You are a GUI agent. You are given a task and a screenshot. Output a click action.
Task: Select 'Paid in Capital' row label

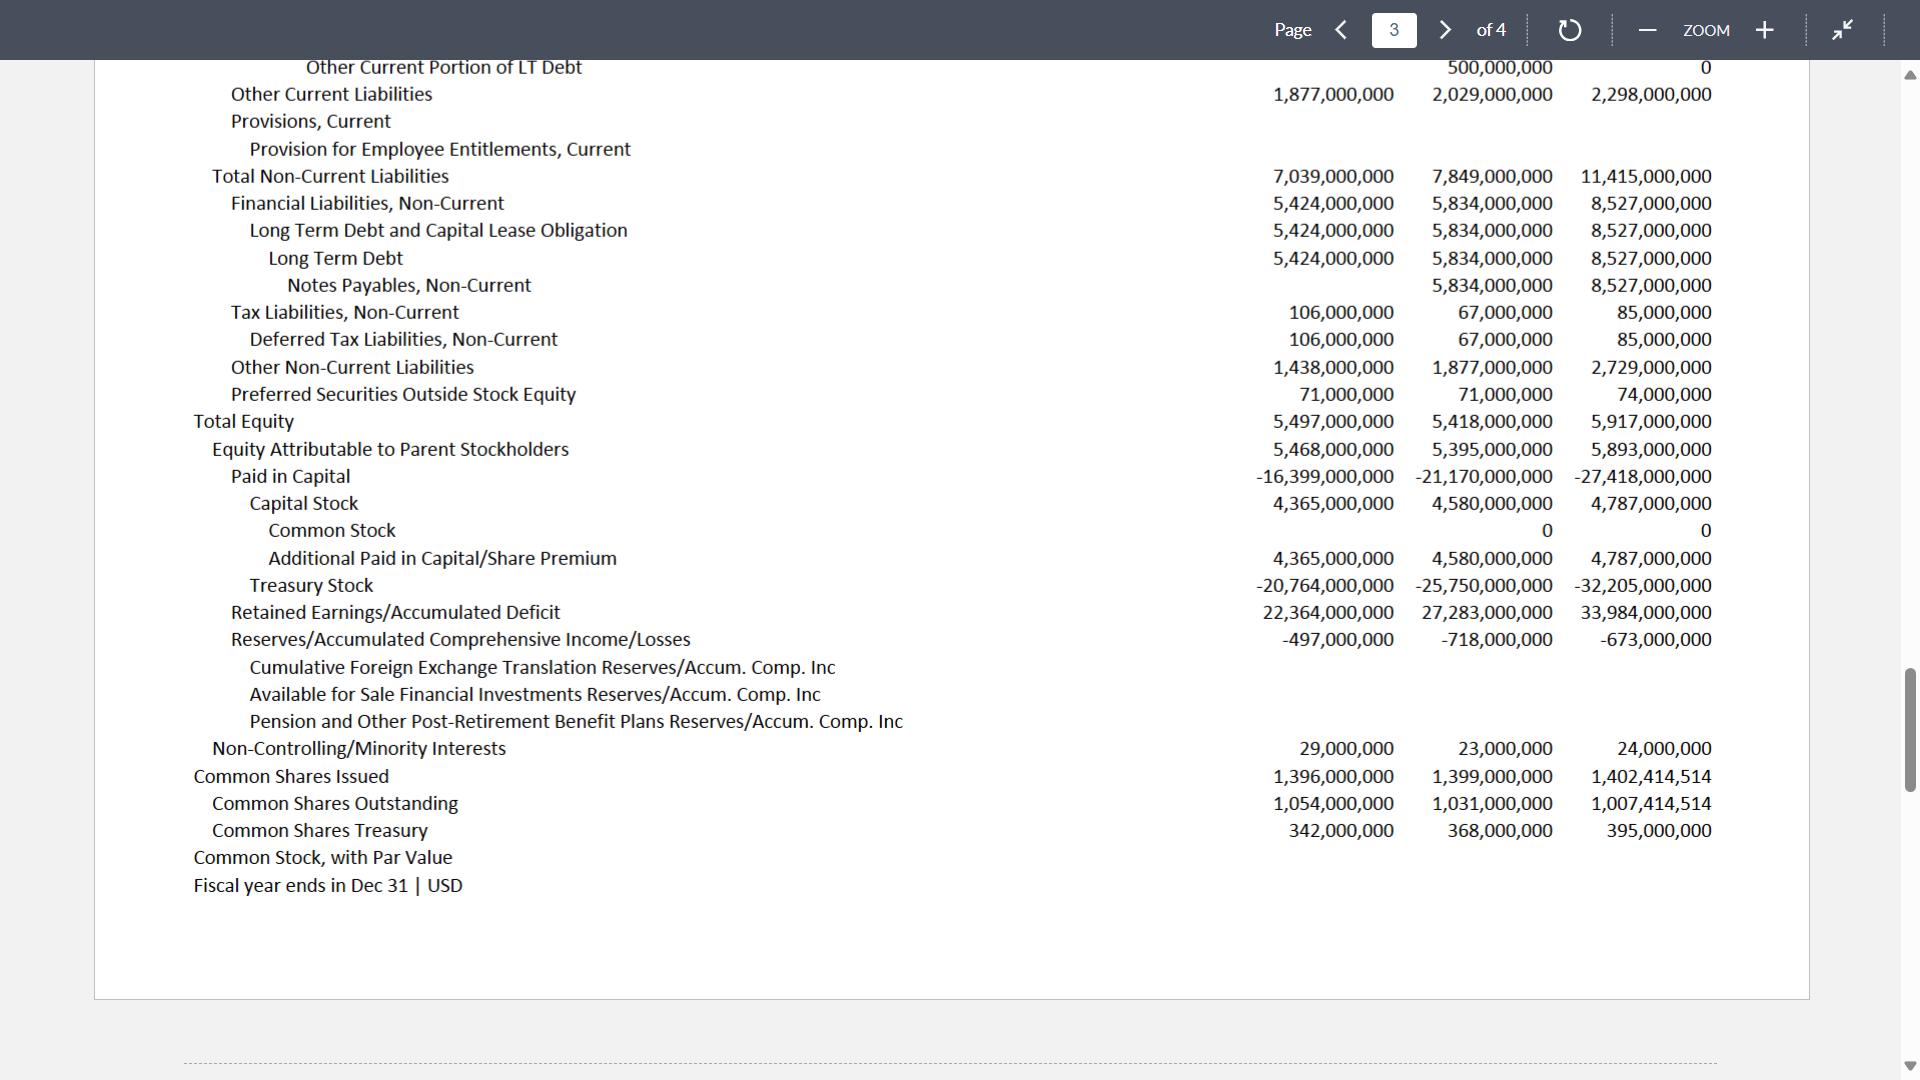coord(290,477)
